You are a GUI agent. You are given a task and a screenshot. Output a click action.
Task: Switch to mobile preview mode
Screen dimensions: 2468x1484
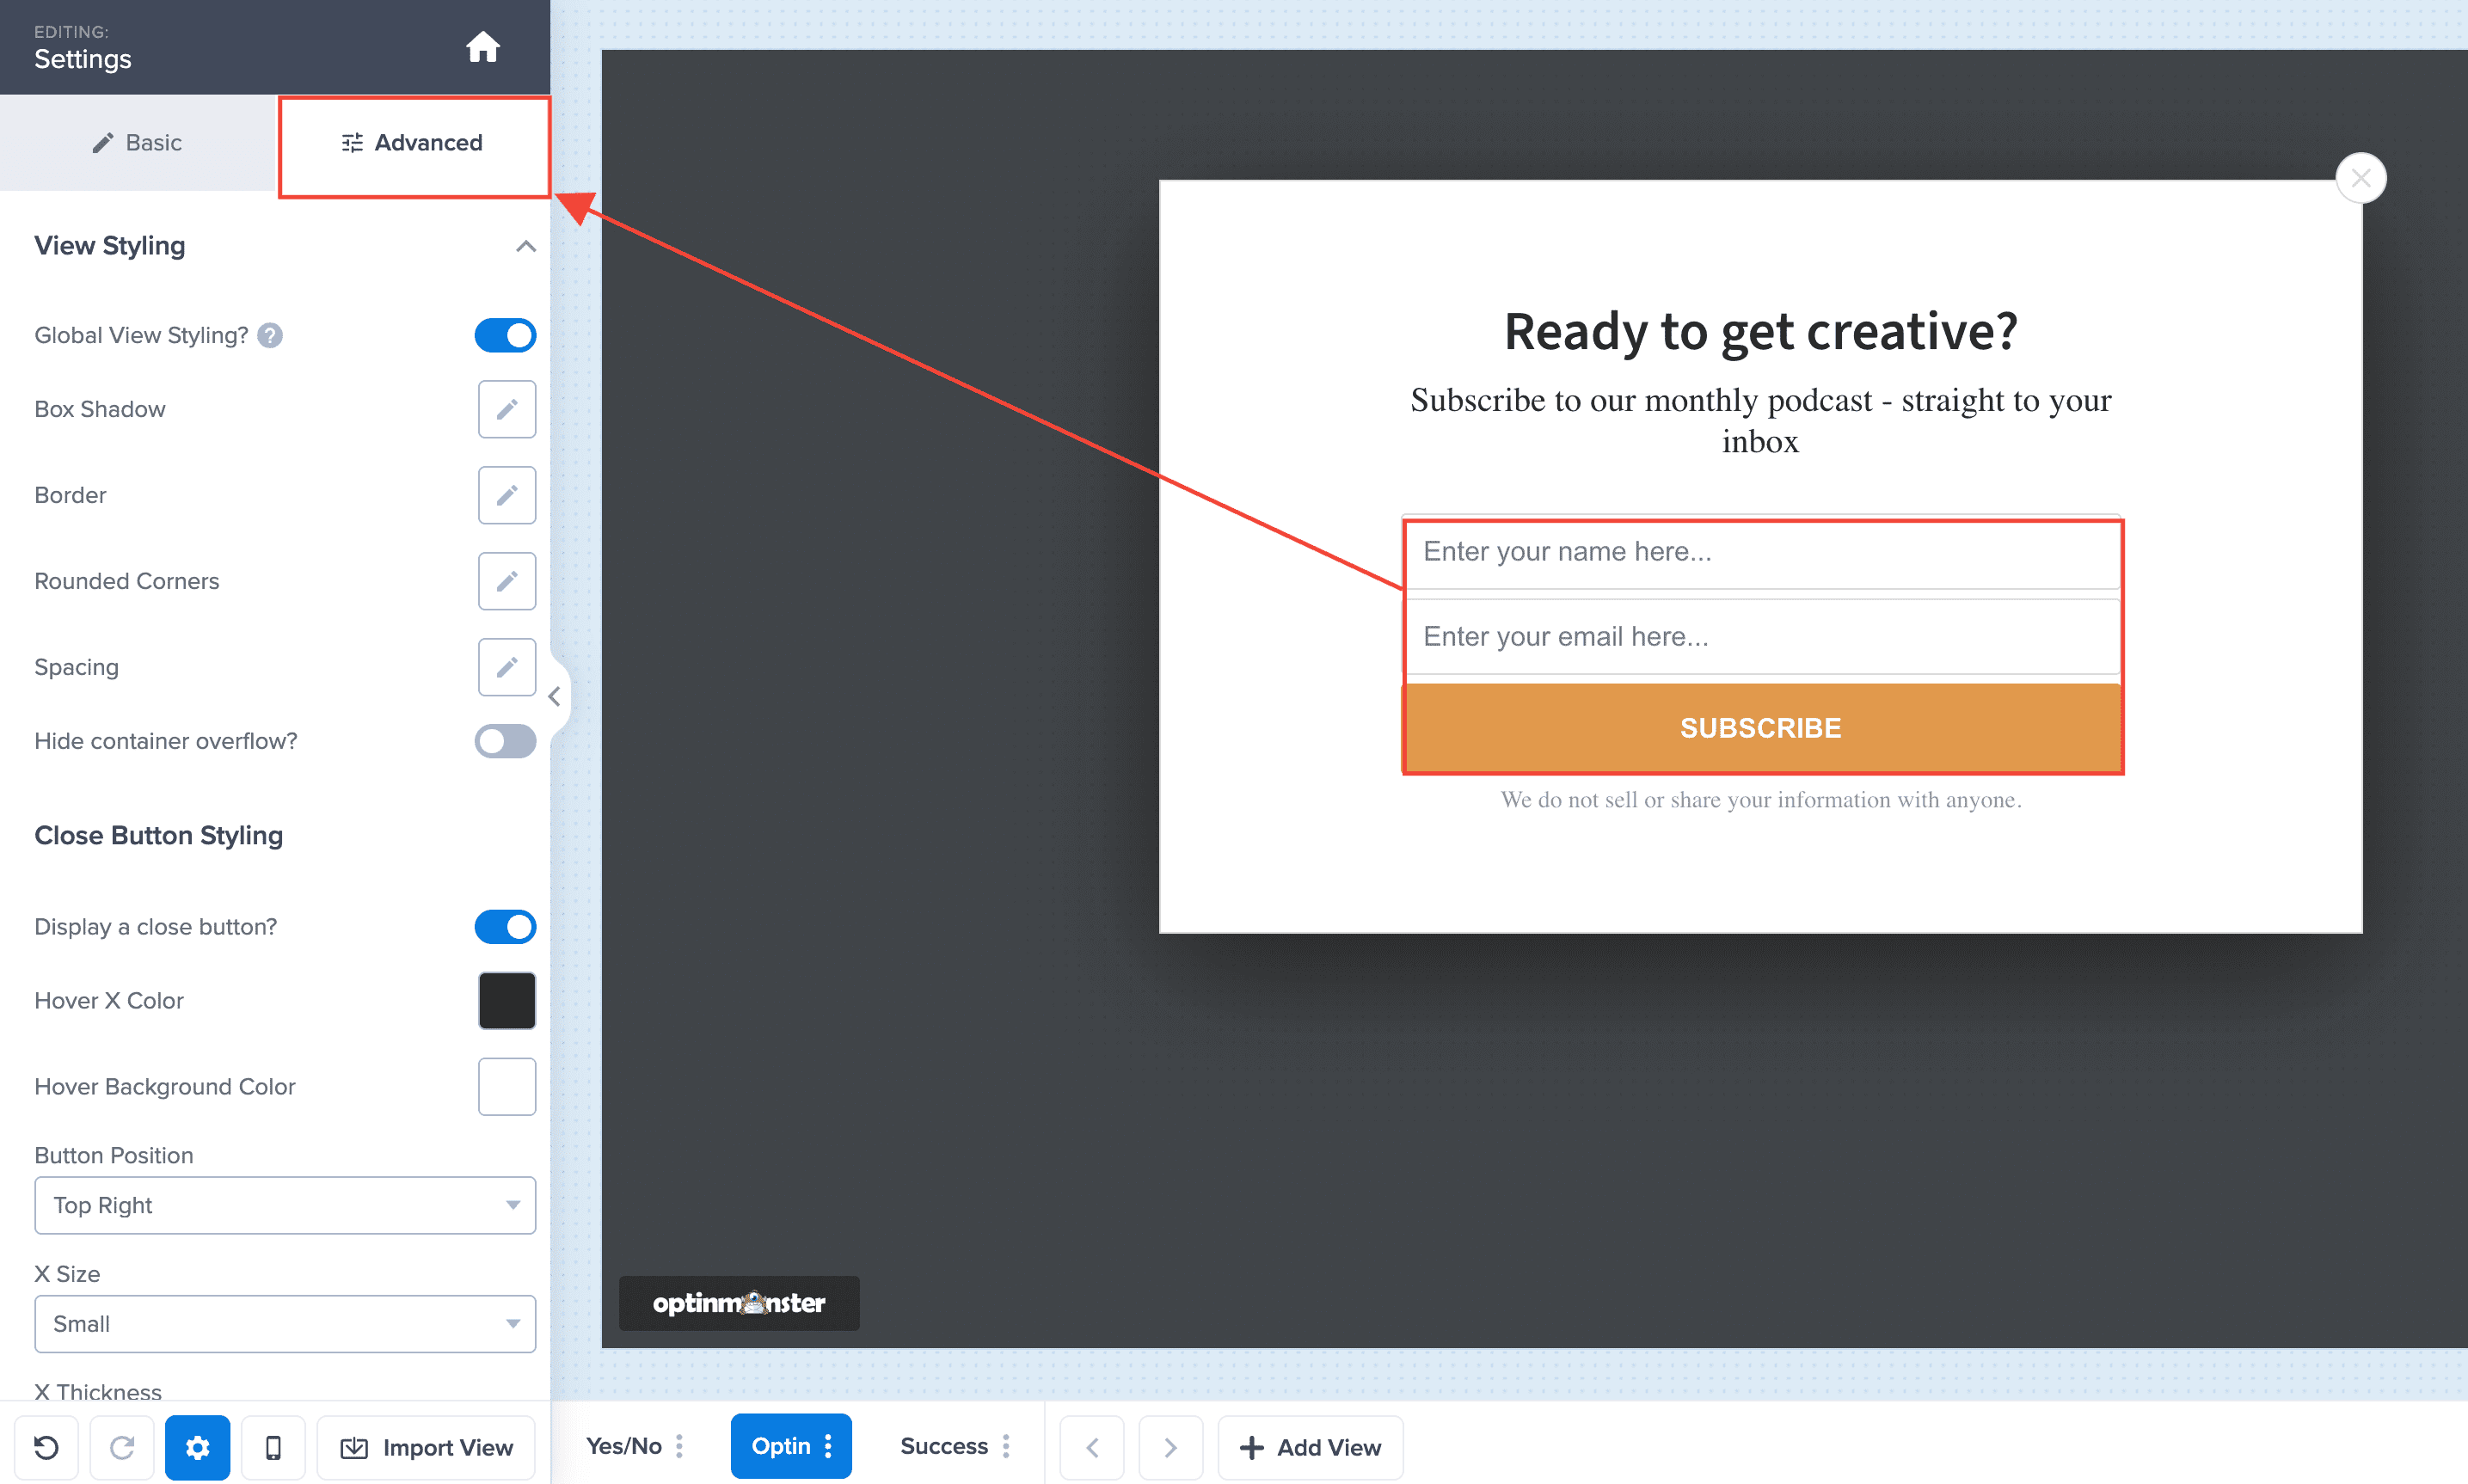pyautogui.click(x=273, y=1447)
